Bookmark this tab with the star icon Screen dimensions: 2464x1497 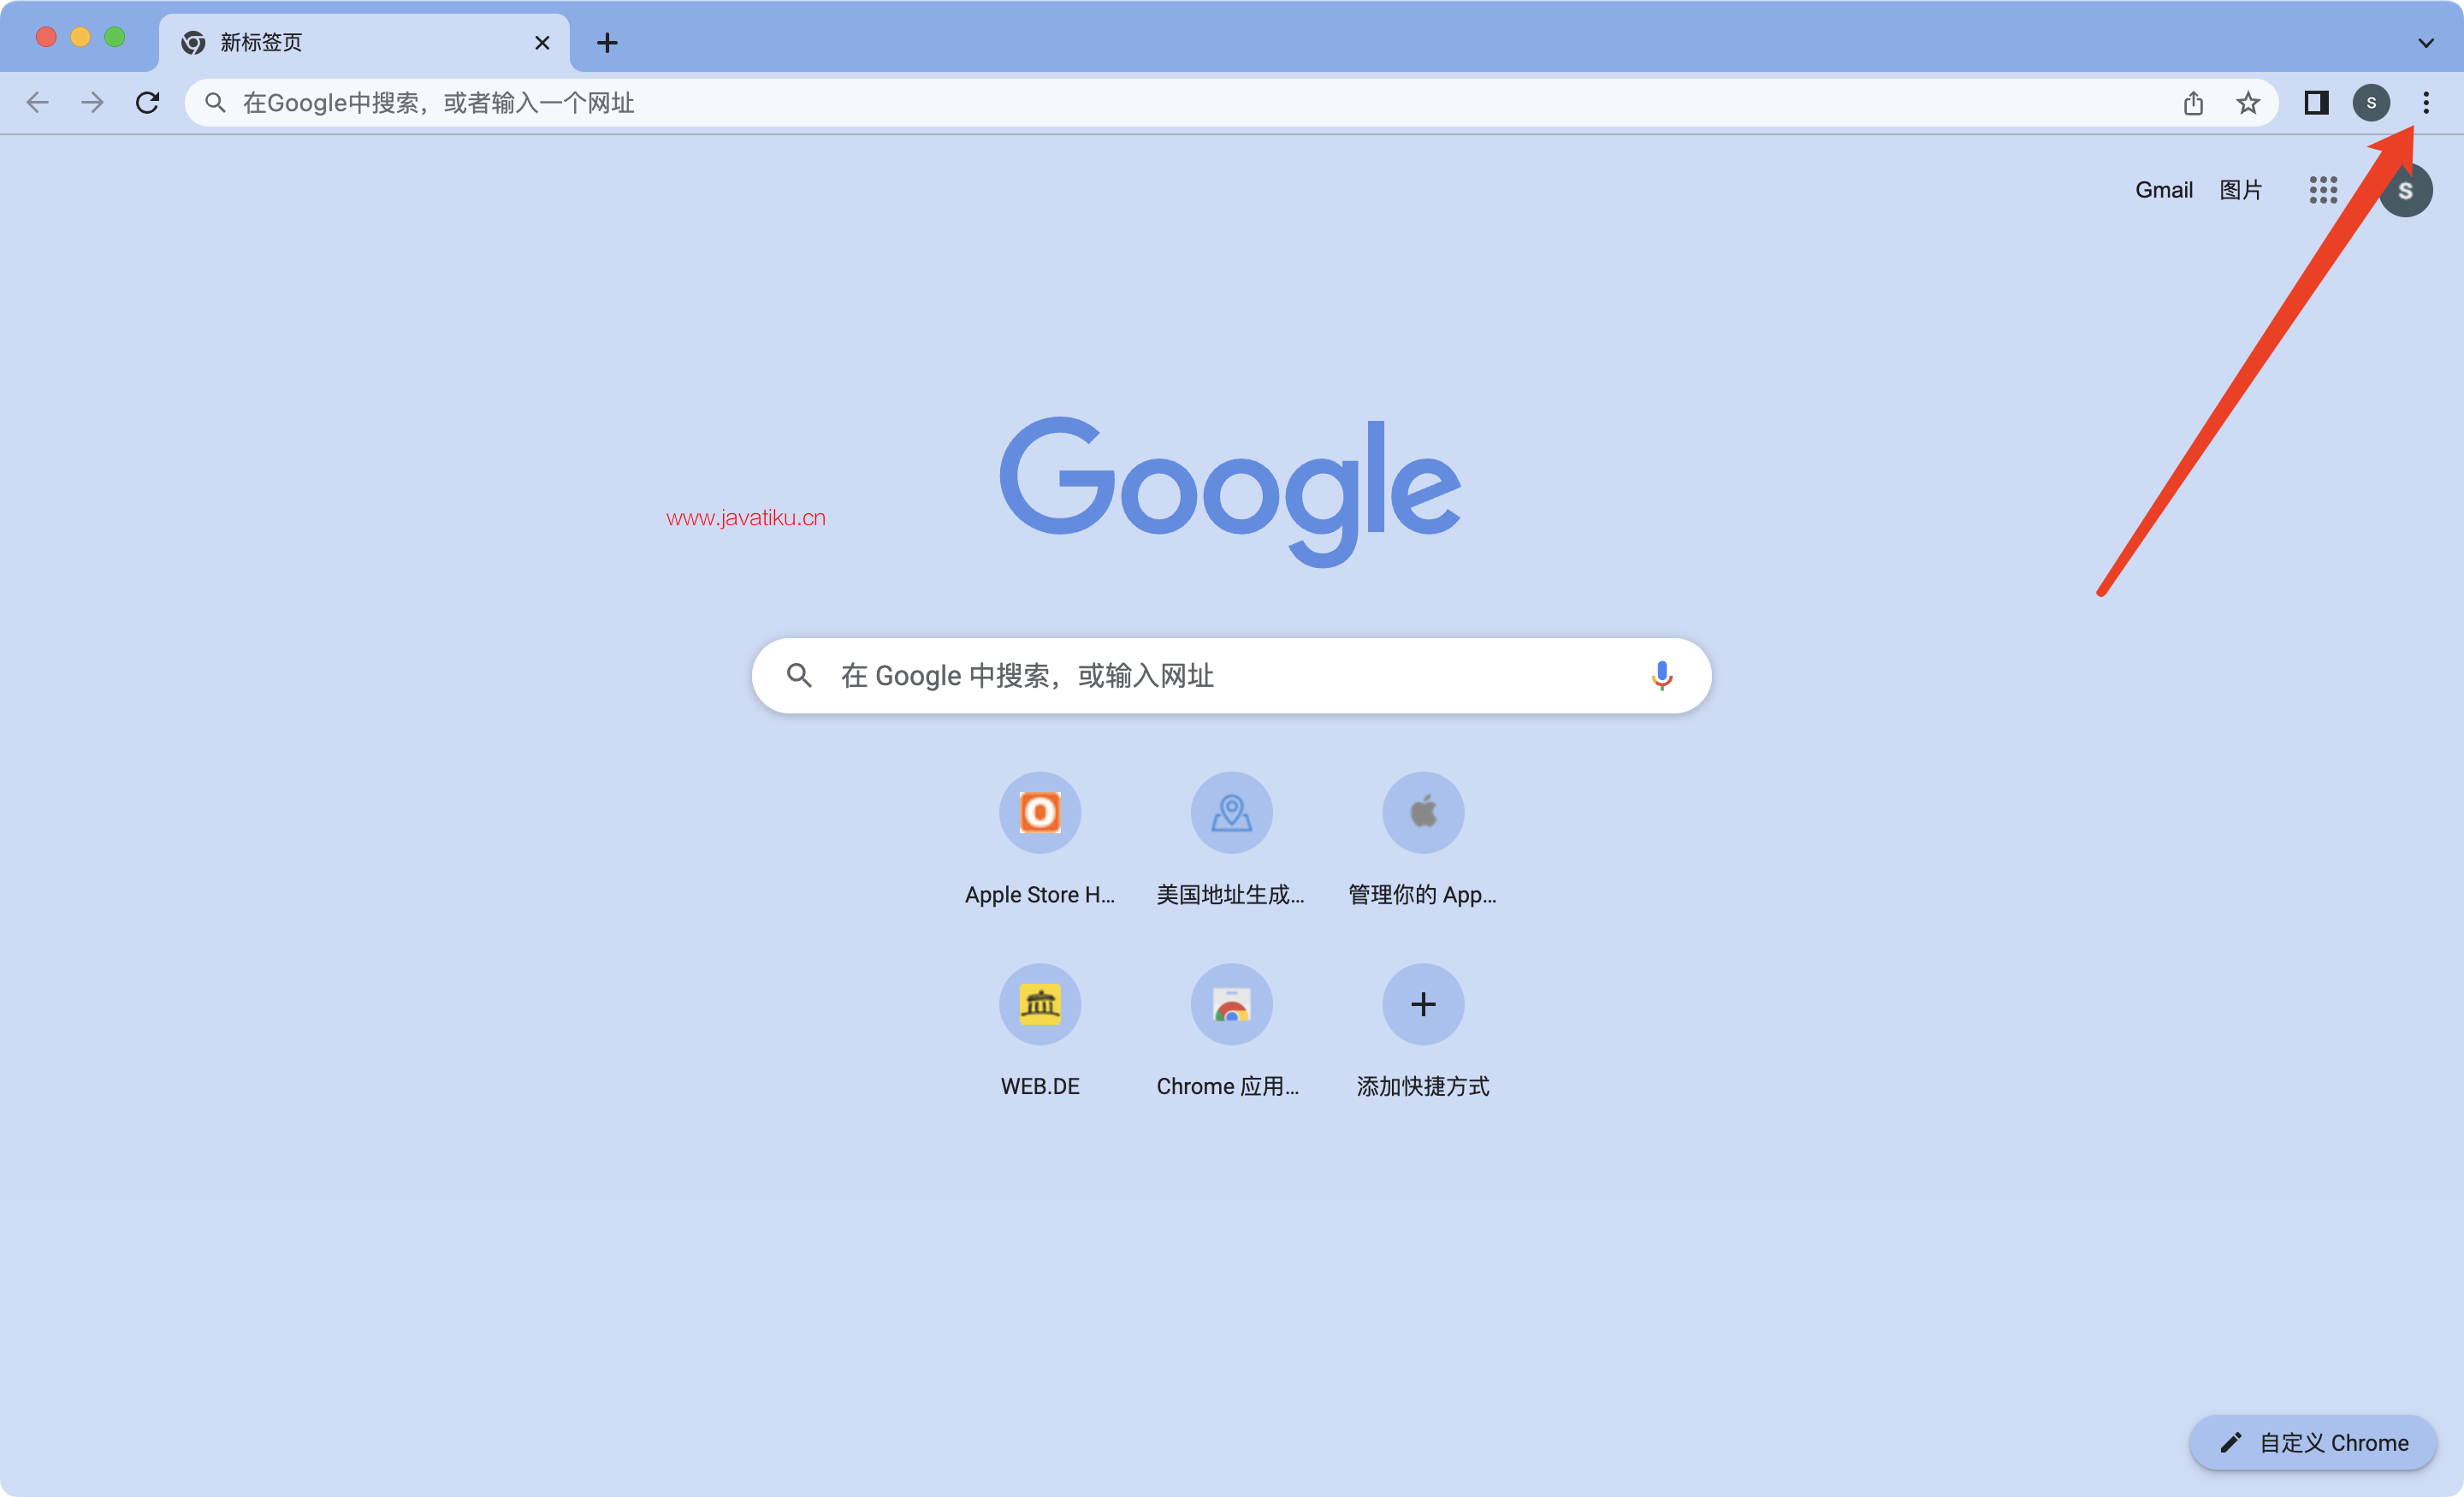click(2248, 102)
